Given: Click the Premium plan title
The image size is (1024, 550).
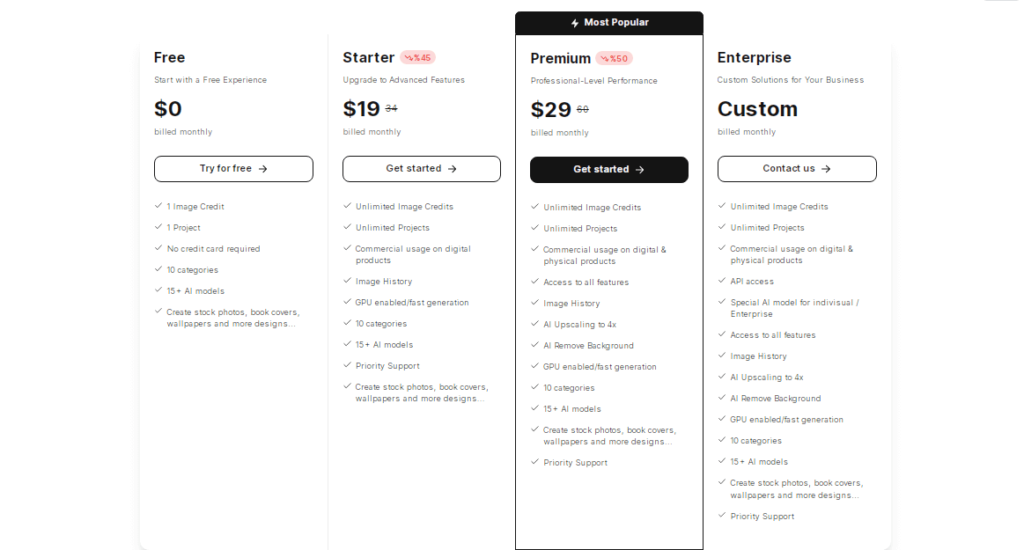Looking at the screenshot, I should (x=560, y=59).
